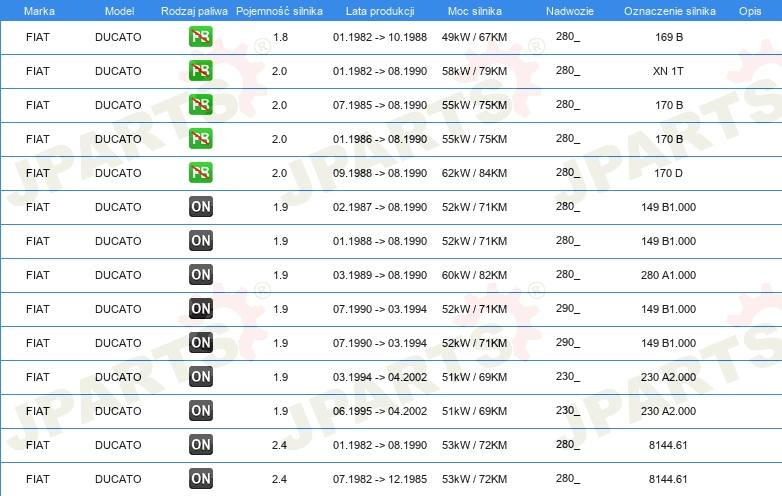The image size is (782, 496).
Task: Click 51kW / 69KM in the 06.1995 row
Action: click(474, 411)
